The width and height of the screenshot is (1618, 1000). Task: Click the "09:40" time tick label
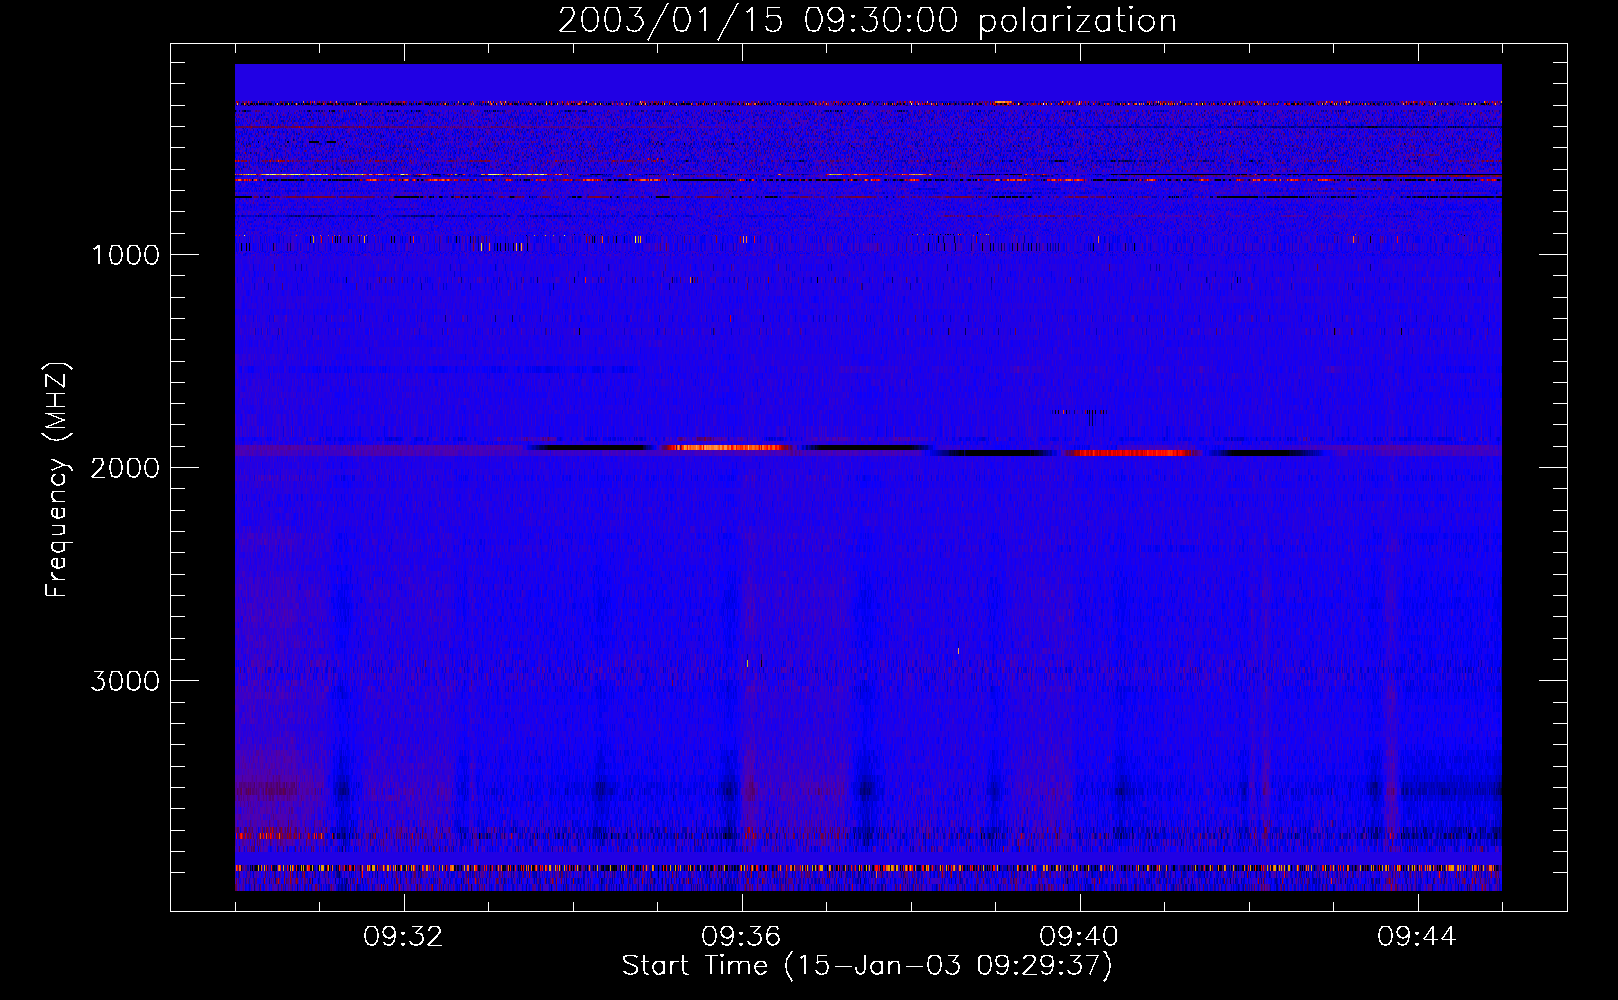(1079, 937)
